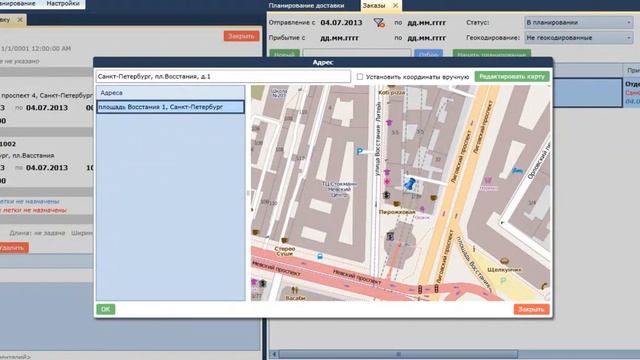
Task: Click the Адреса list header
Action: click(170, 93)
